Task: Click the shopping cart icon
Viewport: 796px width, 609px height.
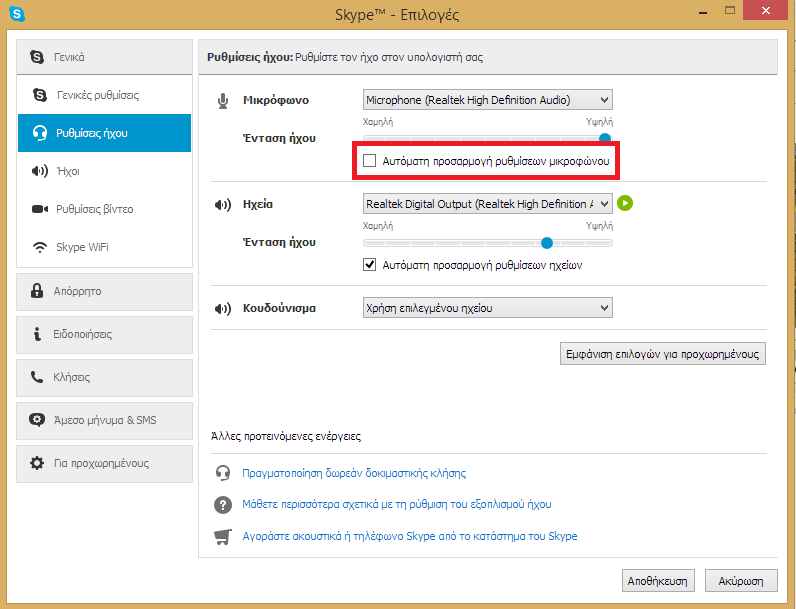Action: [223, 536]
